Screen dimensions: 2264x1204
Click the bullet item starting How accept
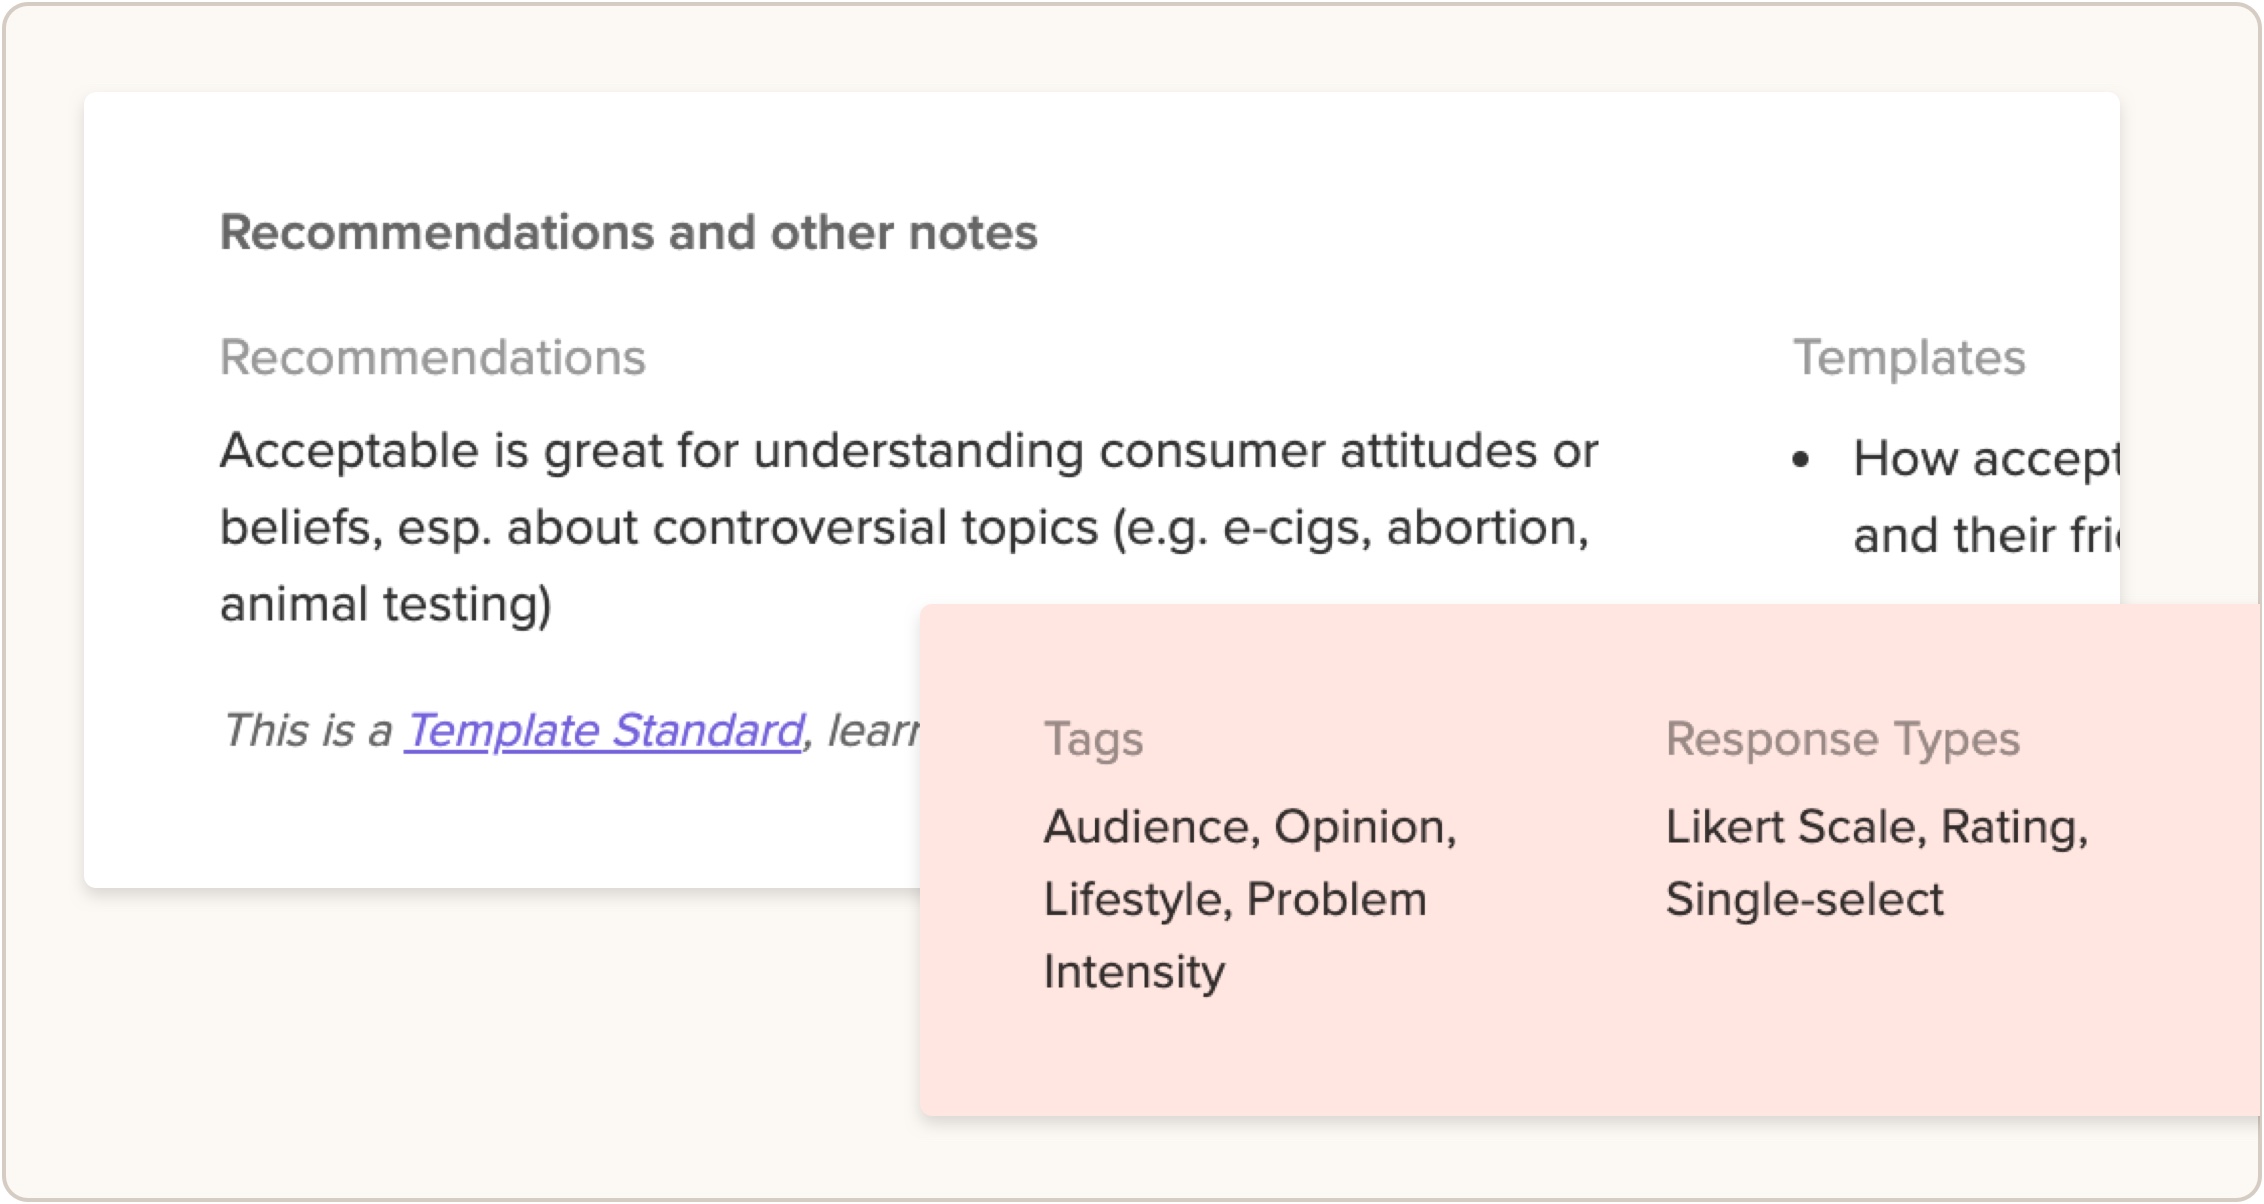point(1985,497)
